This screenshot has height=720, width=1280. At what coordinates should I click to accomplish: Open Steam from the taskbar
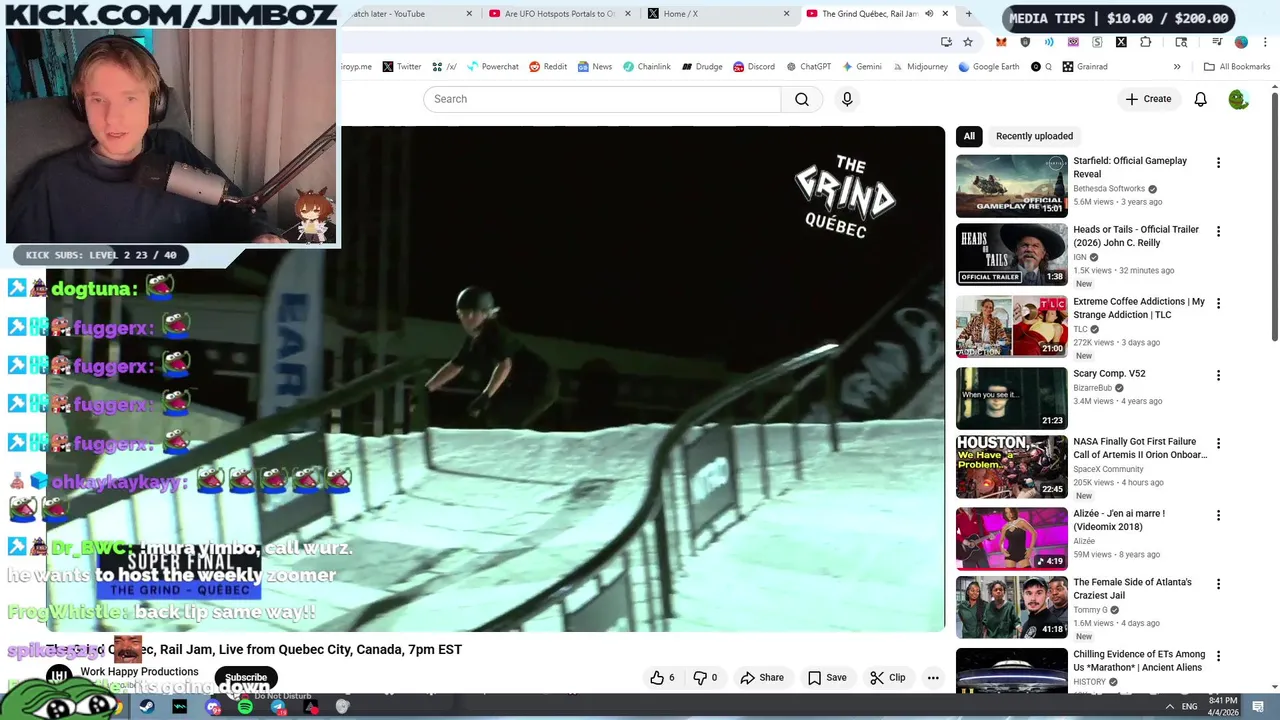point(146,707)
